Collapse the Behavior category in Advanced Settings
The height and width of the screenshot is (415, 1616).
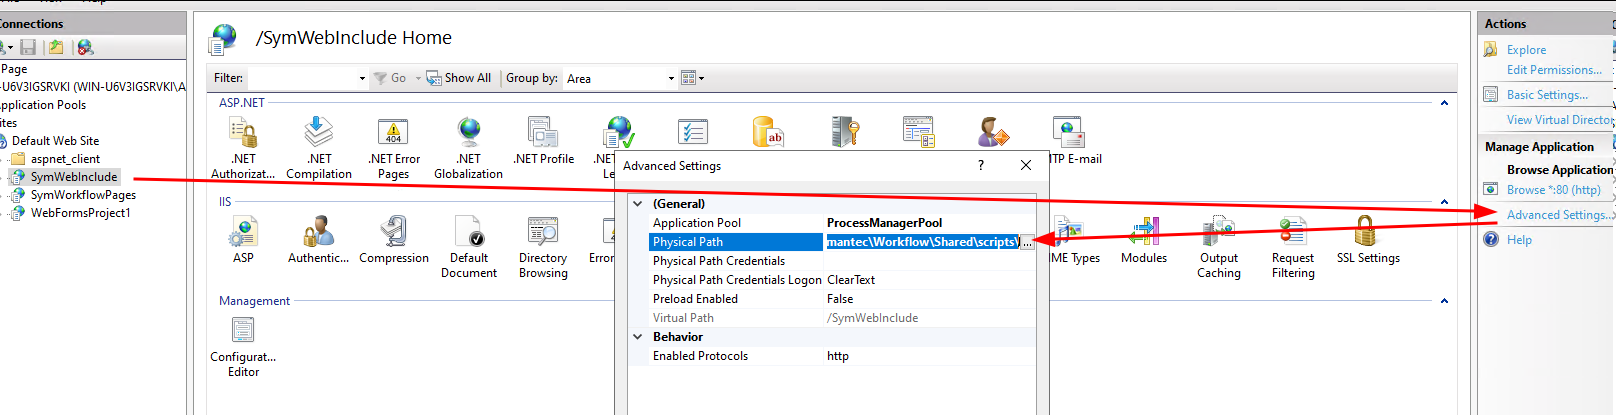pyautogui.click(x=638, y=337)
